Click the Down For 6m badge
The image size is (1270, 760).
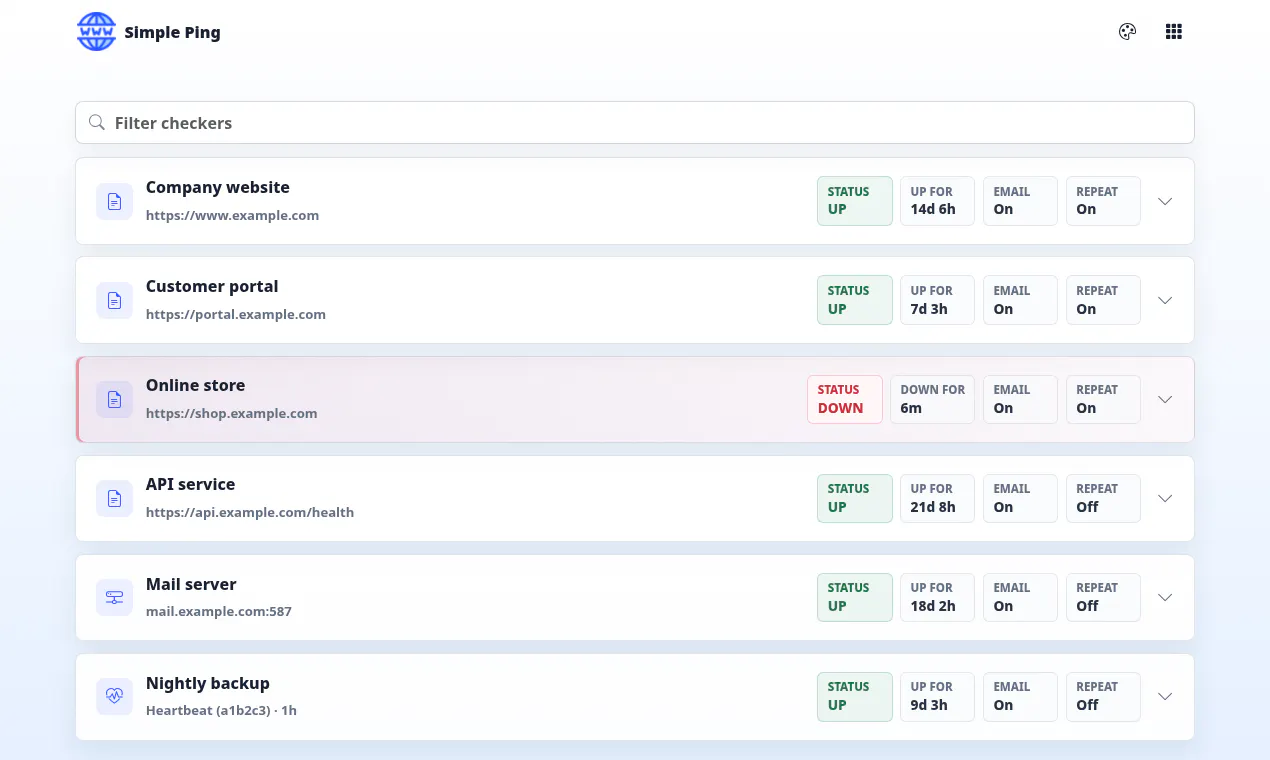coord(933,399)
